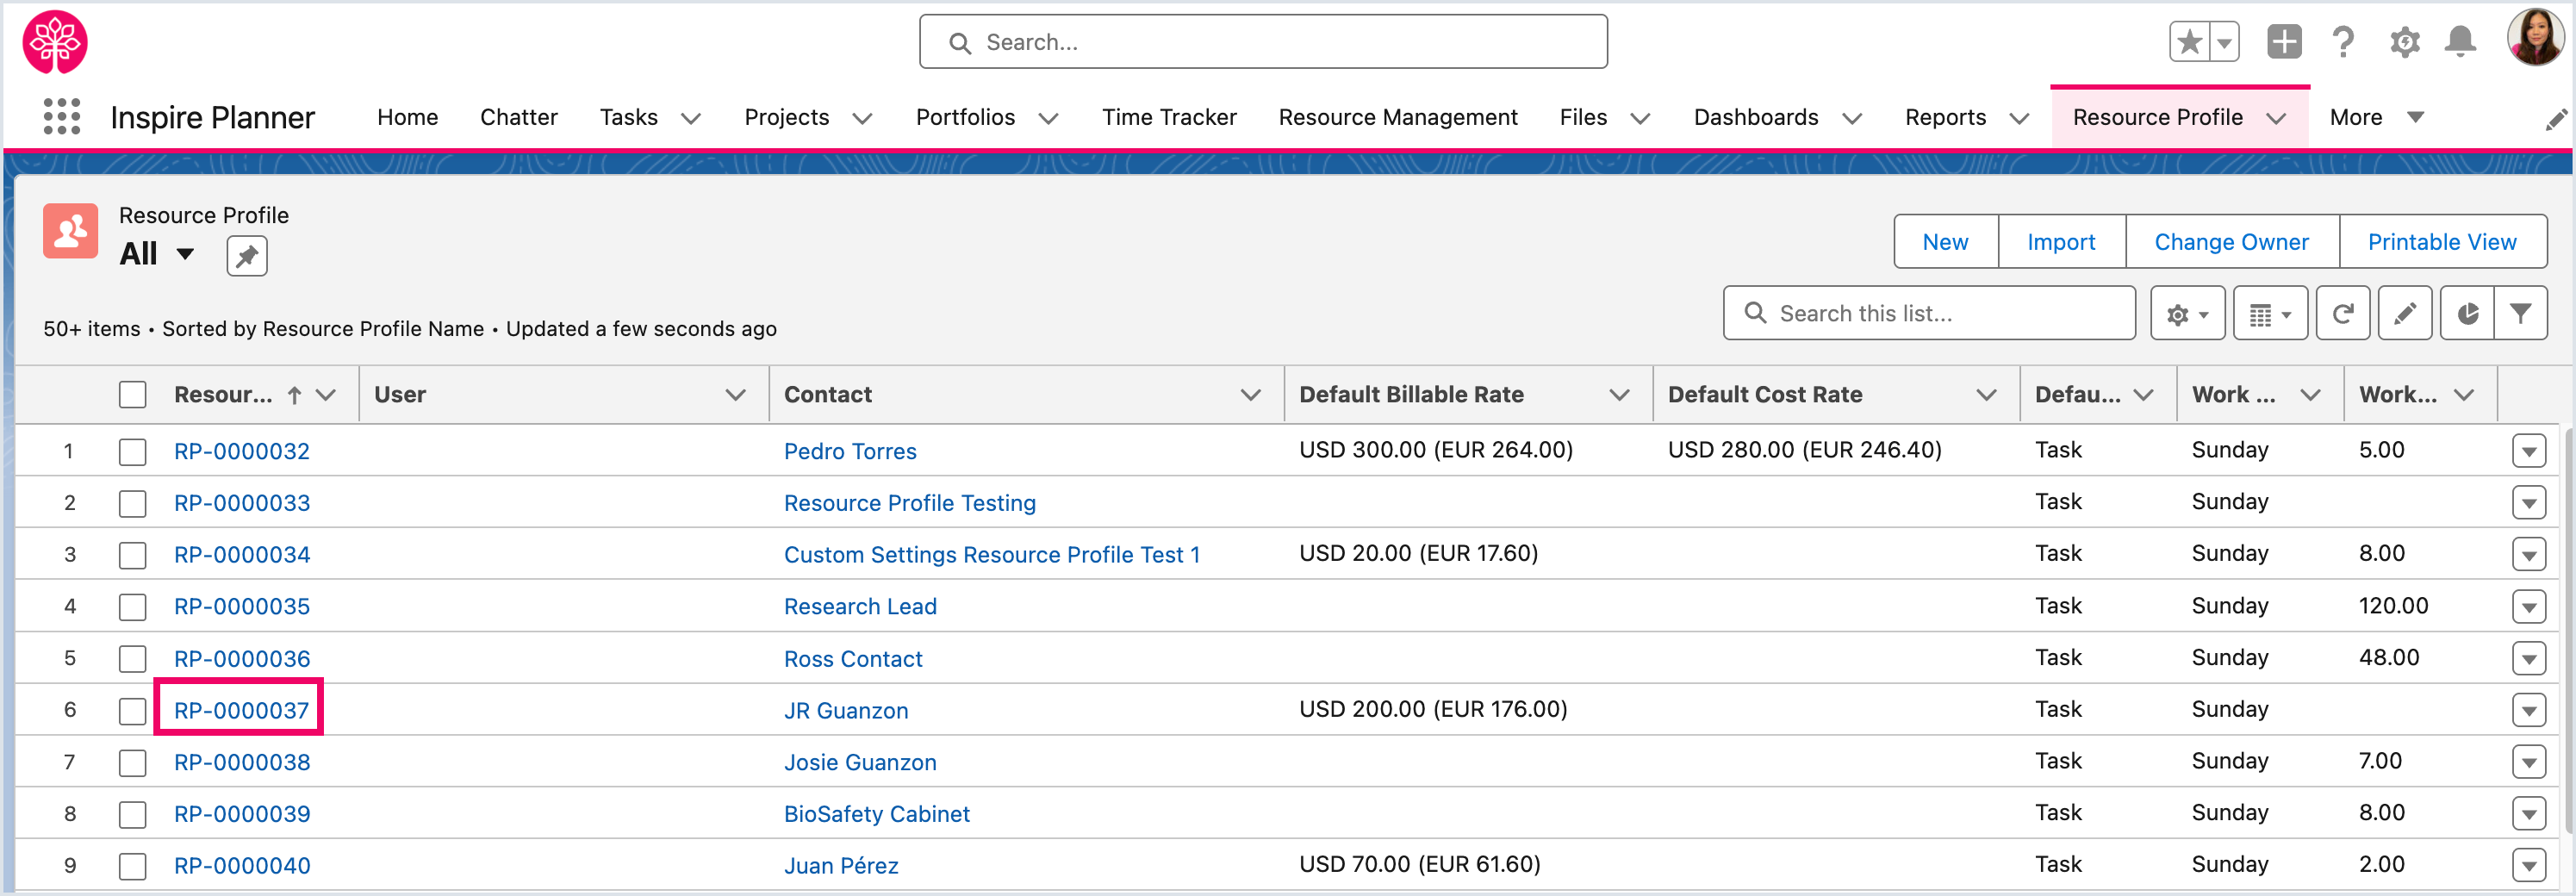Toggle the select-all header checkbox
2576x896 pixels.
132,395
